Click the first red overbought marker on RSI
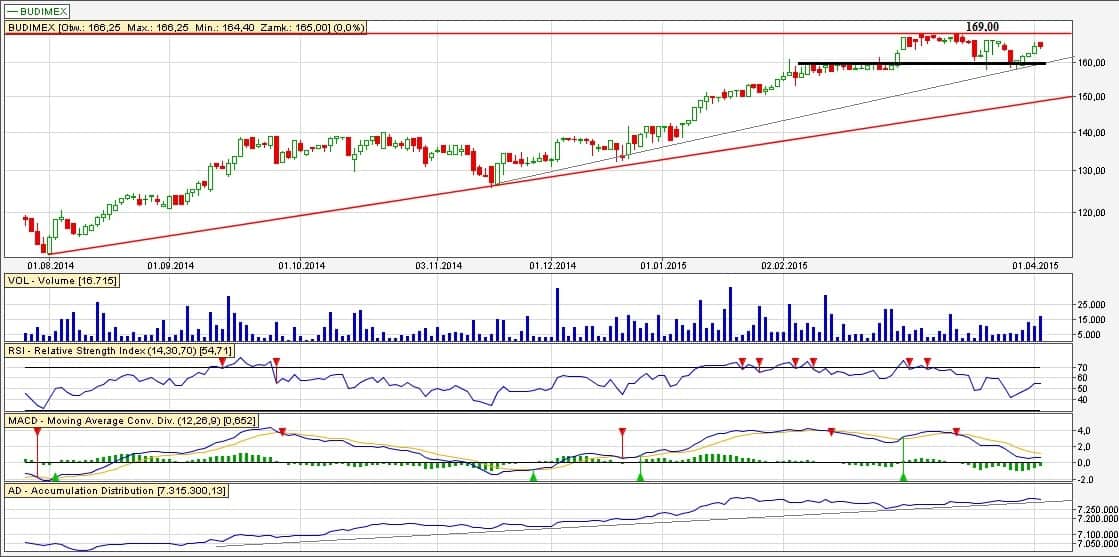Viewport: 1119px width, 557px height. click(222, 361)
